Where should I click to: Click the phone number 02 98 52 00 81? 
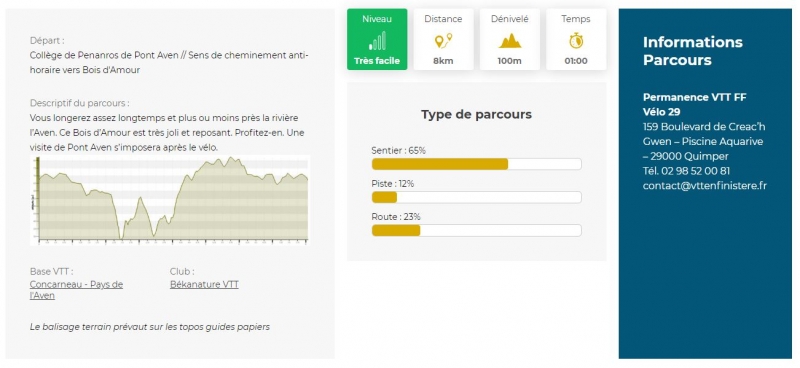point(695,171)
